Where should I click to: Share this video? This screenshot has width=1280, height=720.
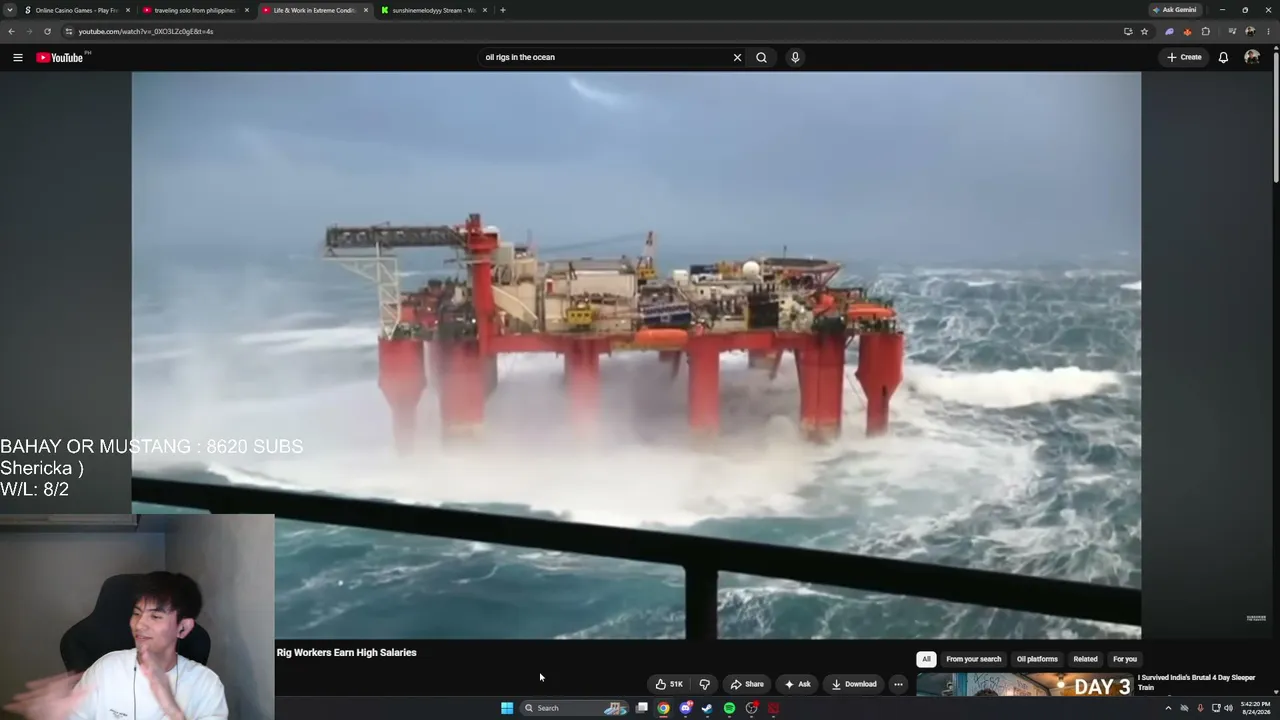tap(747, 684)
